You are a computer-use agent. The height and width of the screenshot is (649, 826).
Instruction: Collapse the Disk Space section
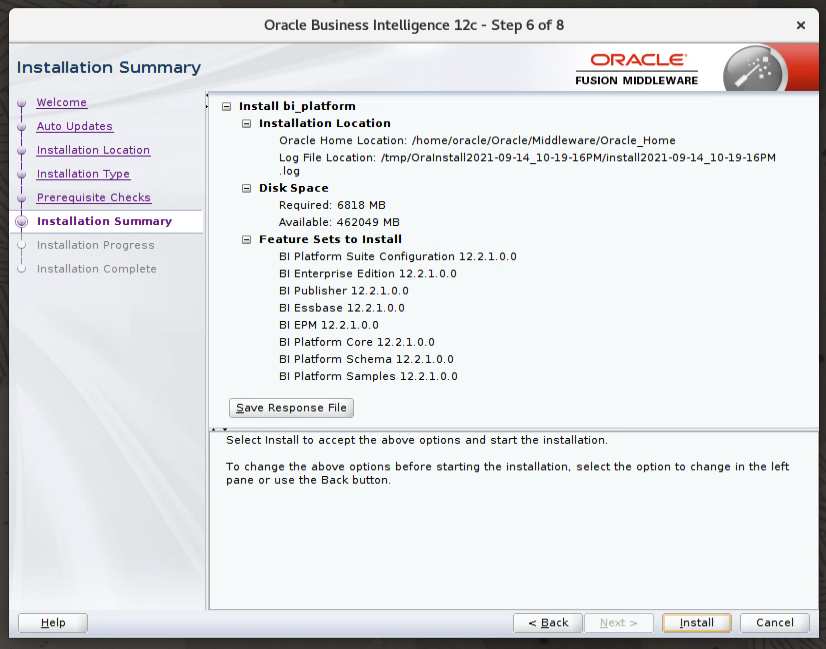point(247,189)
